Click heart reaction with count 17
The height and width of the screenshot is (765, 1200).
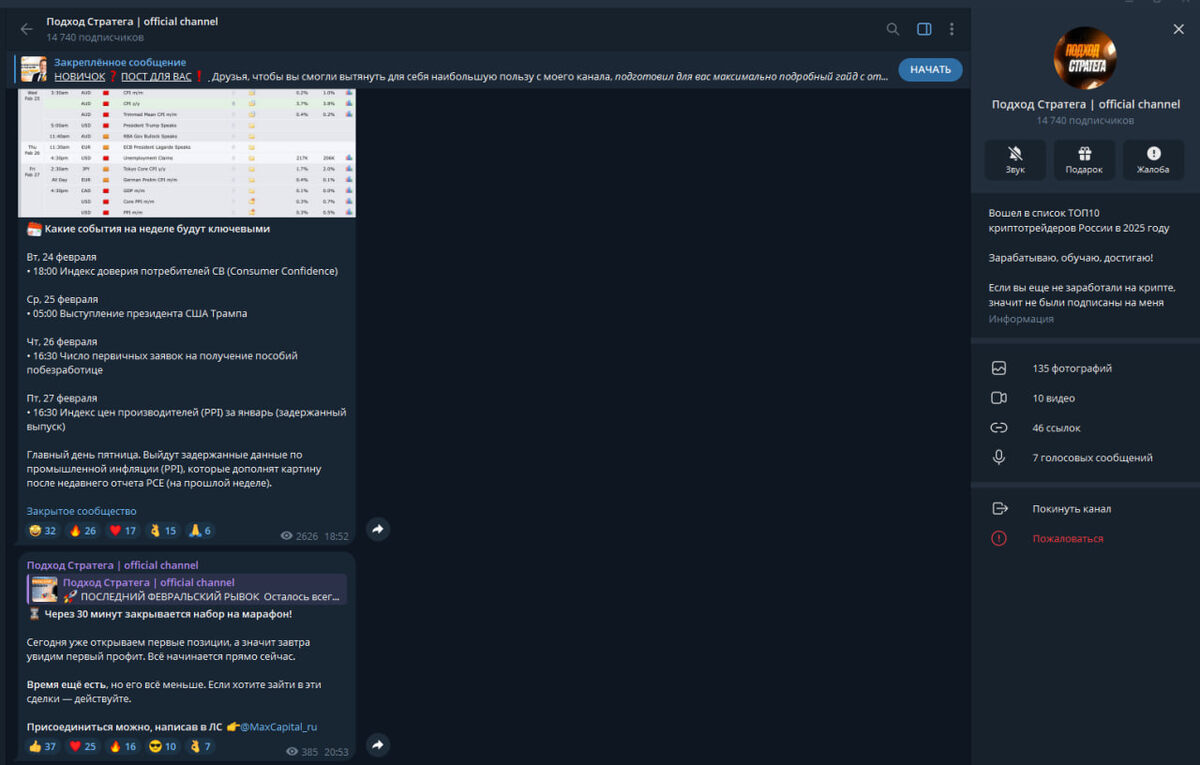click(x=123, y=531)
